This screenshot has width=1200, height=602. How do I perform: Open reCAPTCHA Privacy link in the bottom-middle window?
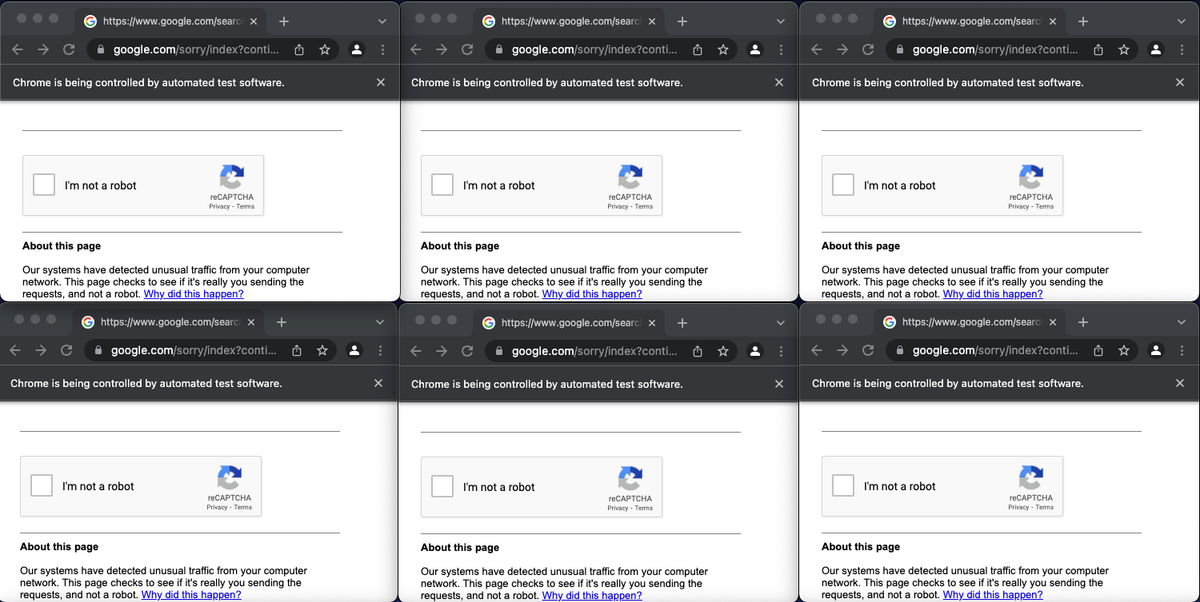(x=617, y=508)
